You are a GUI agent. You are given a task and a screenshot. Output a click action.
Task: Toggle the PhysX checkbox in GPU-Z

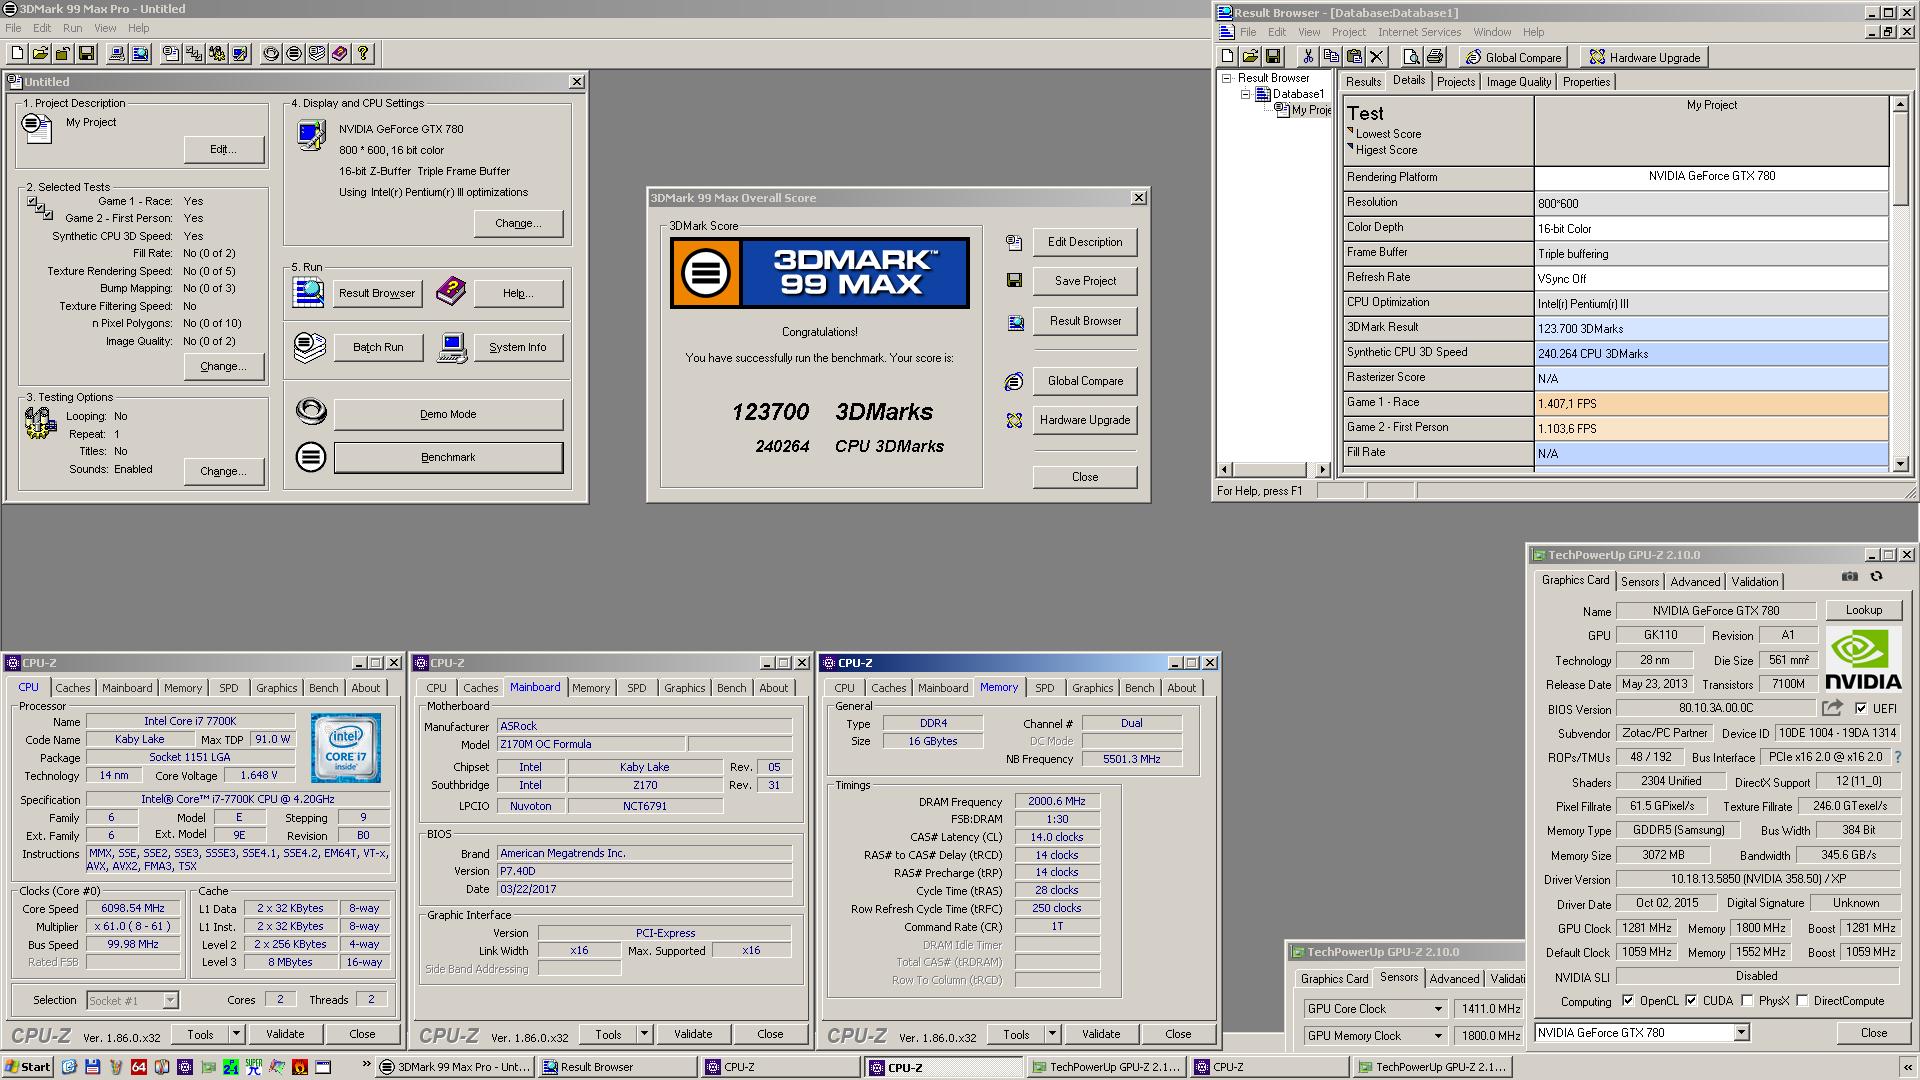(x=1747, y=1001)
